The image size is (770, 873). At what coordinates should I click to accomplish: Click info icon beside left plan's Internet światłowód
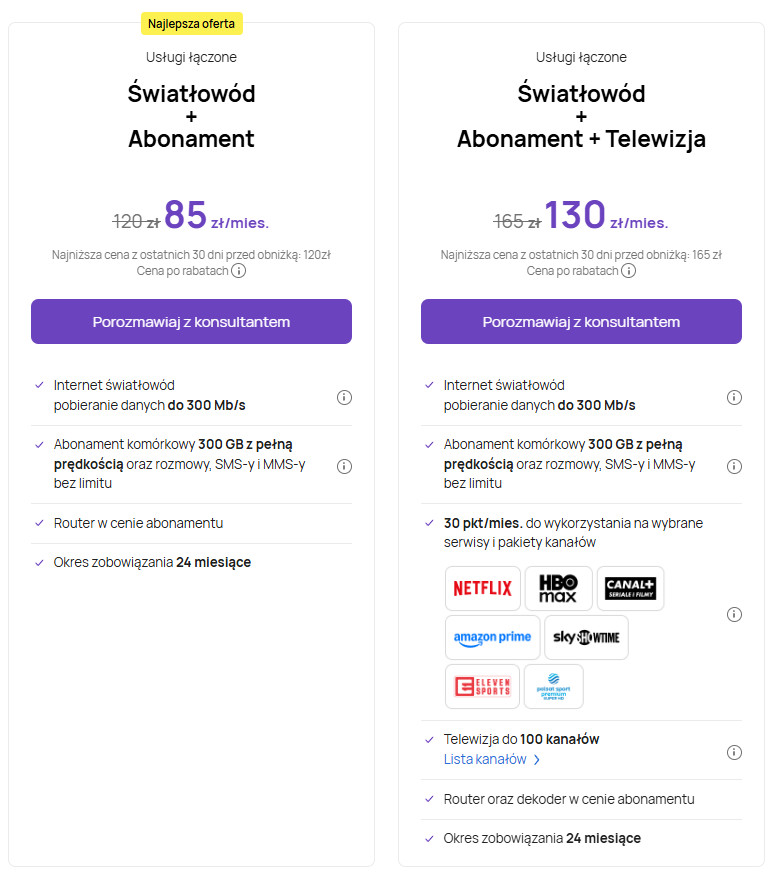[x=344, y=397]
